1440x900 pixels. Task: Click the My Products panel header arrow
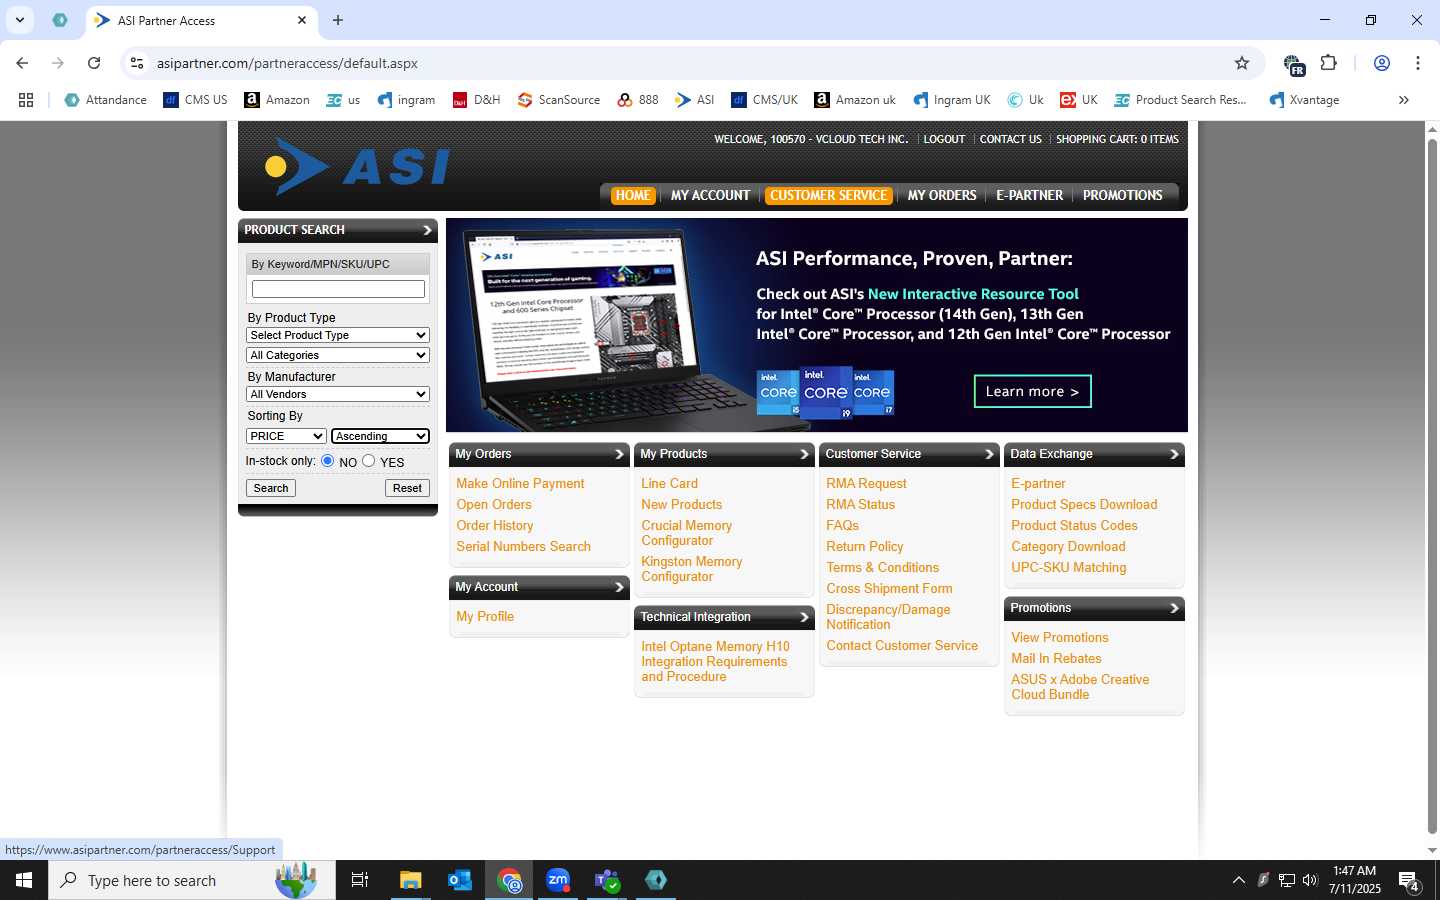[x=804, y=454]
